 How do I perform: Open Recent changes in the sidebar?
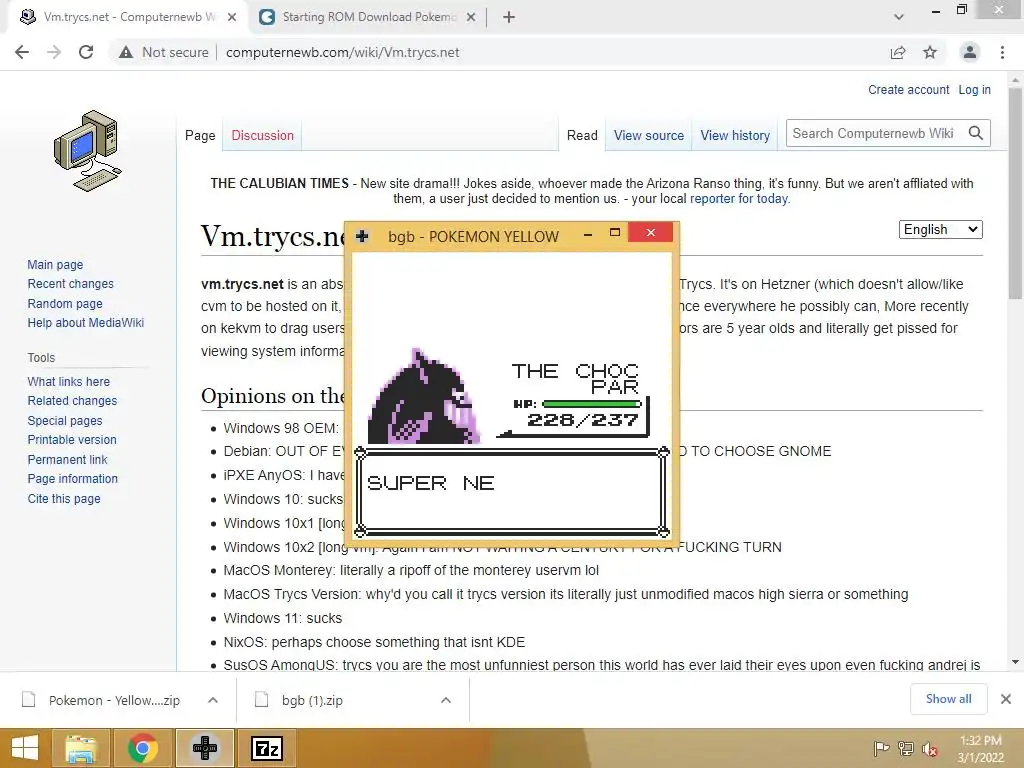coord(71,283)
